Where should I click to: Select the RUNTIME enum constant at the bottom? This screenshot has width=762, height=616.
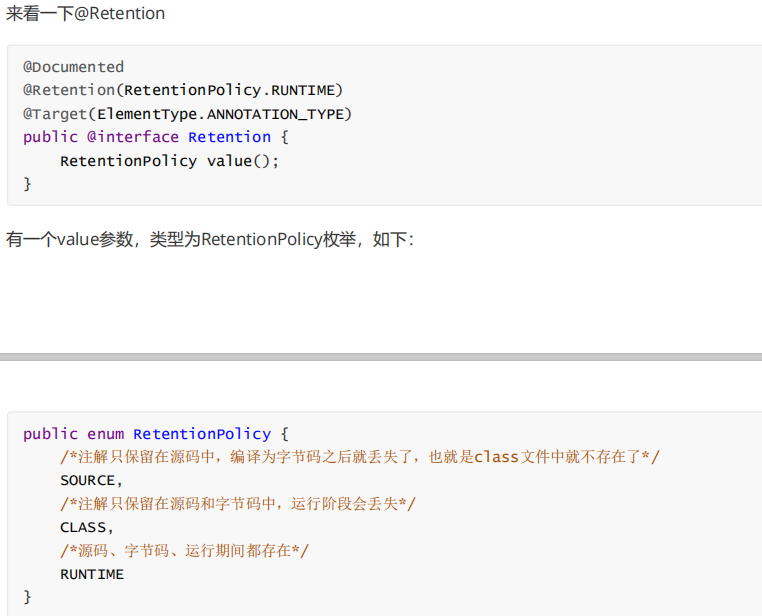pos(92,574)
